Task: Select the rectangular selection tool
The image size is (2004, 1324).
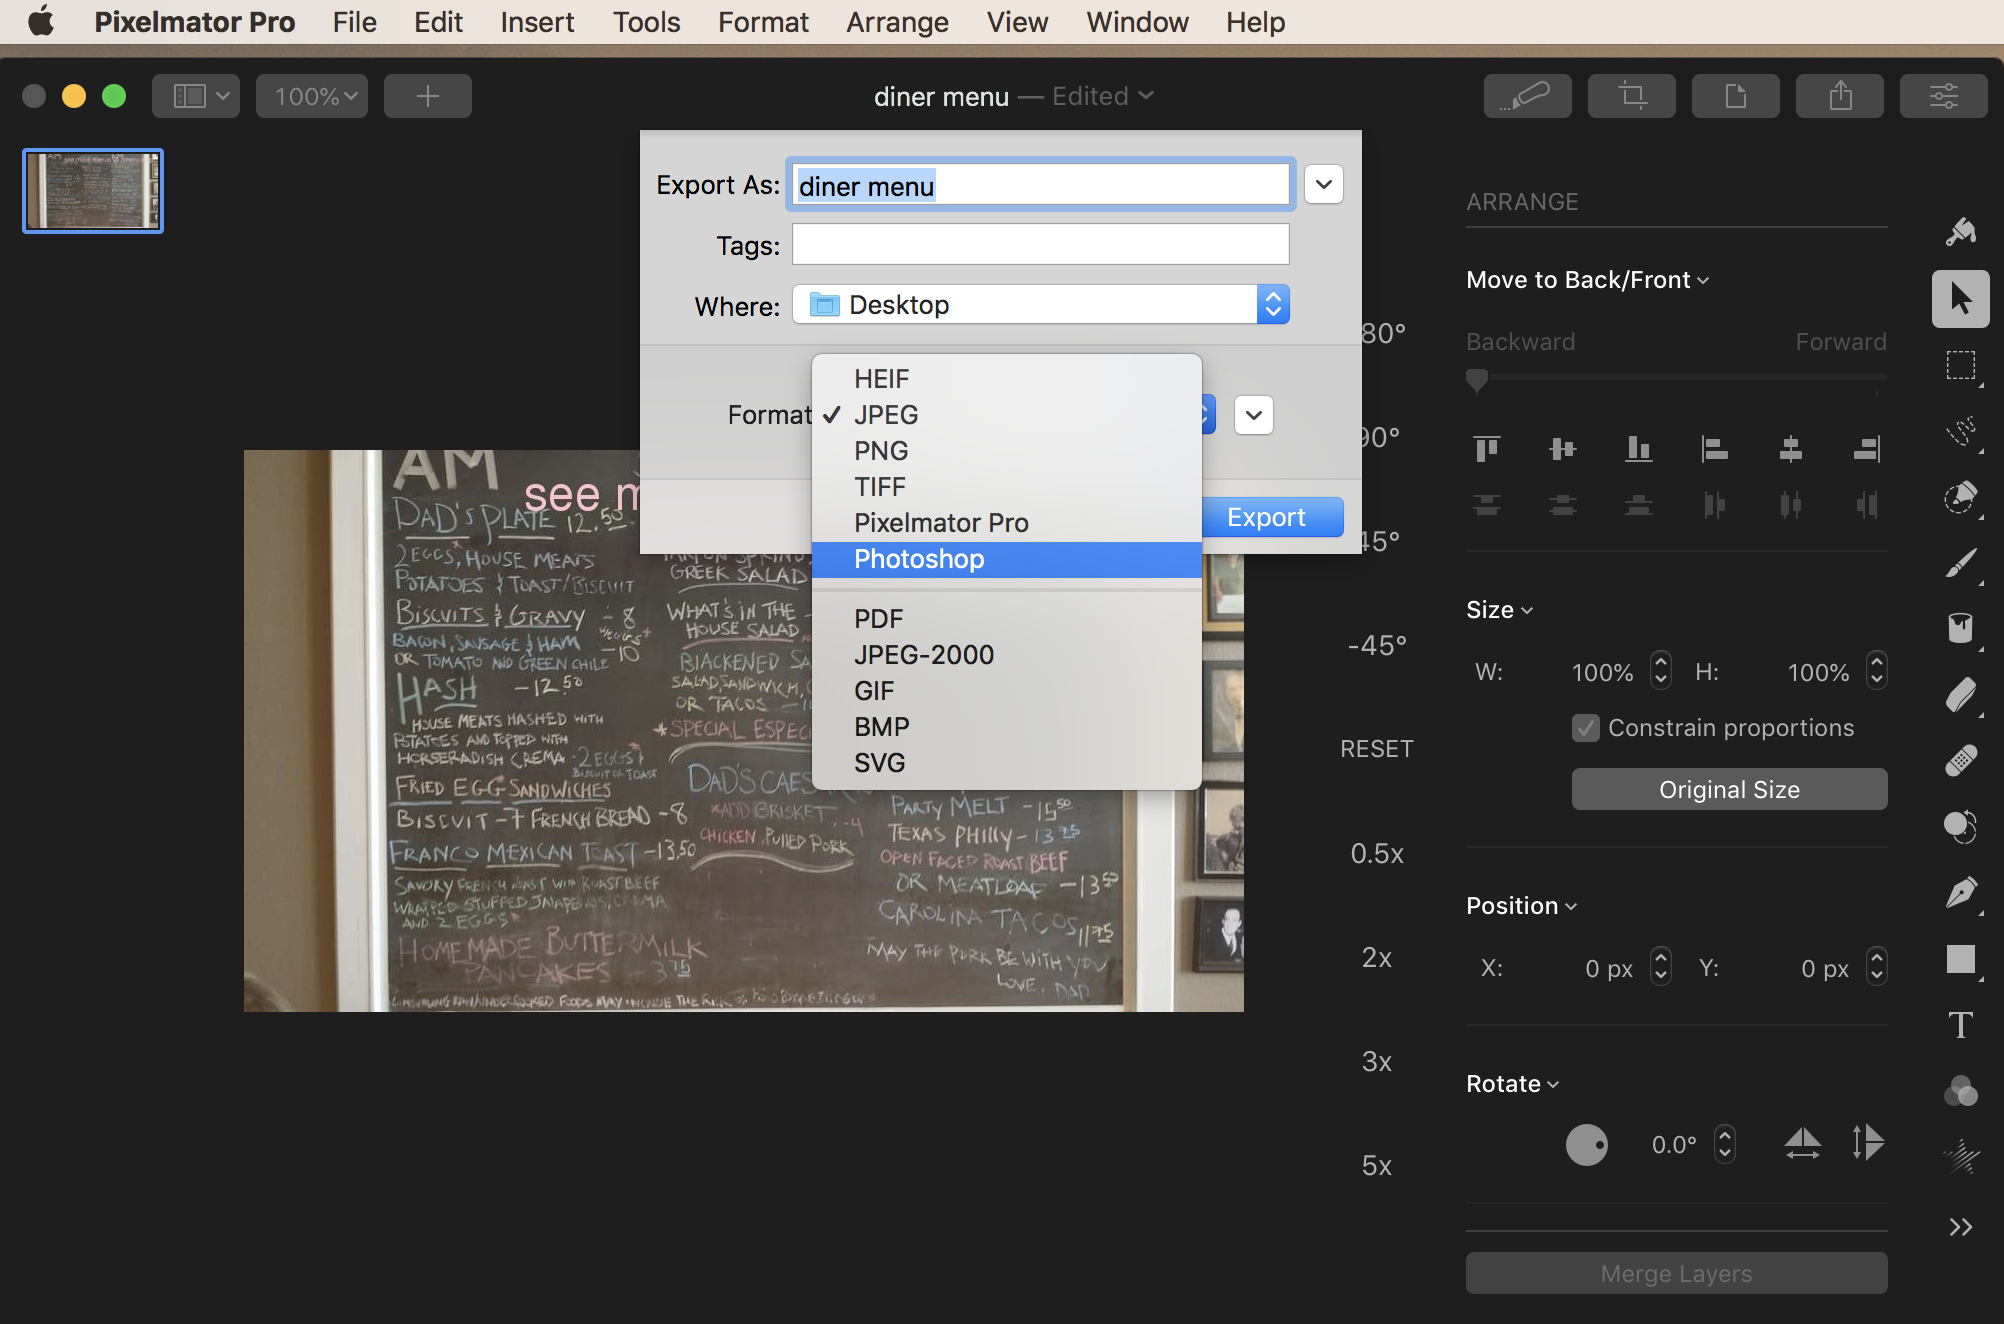Action: [1960, 365]
